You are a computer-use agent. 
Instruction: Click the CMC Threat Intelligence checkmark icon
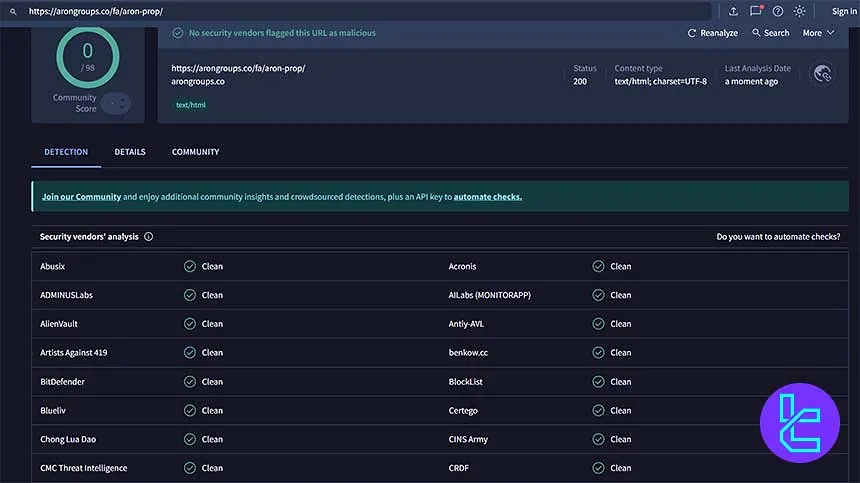tap(190, 468)
